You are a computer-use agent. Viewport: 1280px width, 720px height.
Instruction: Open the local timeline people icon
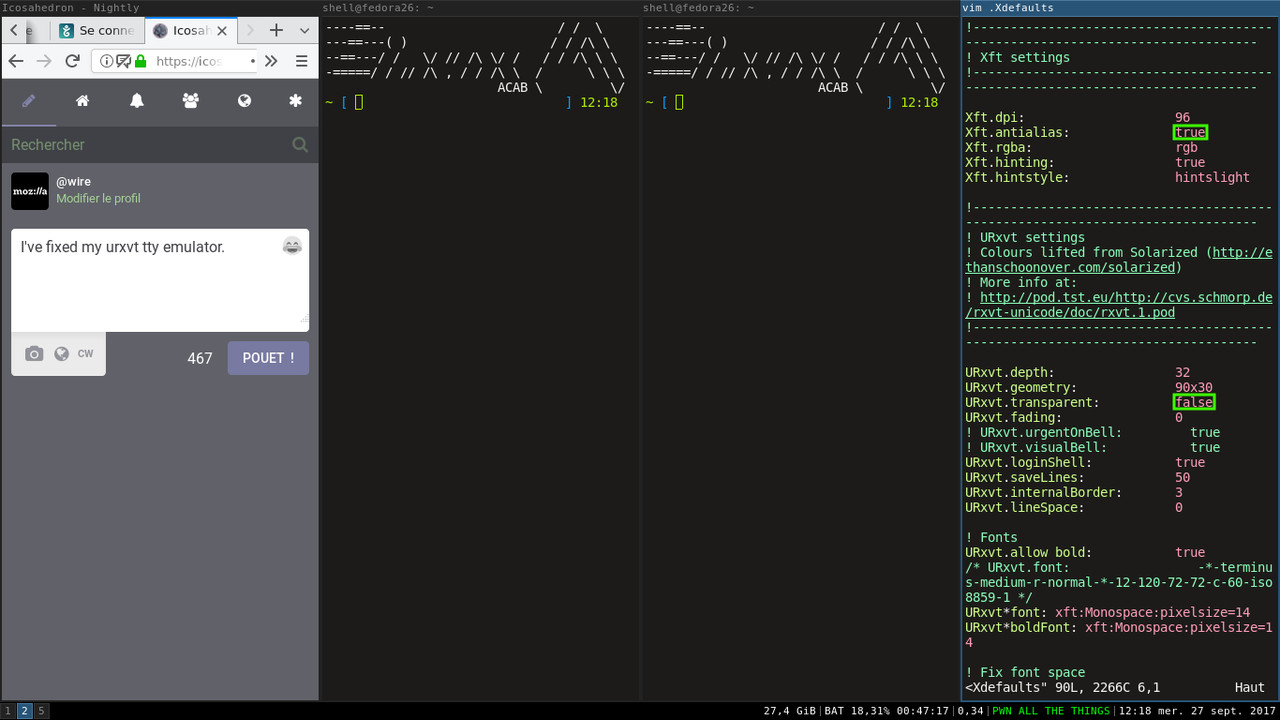[190, 101]
